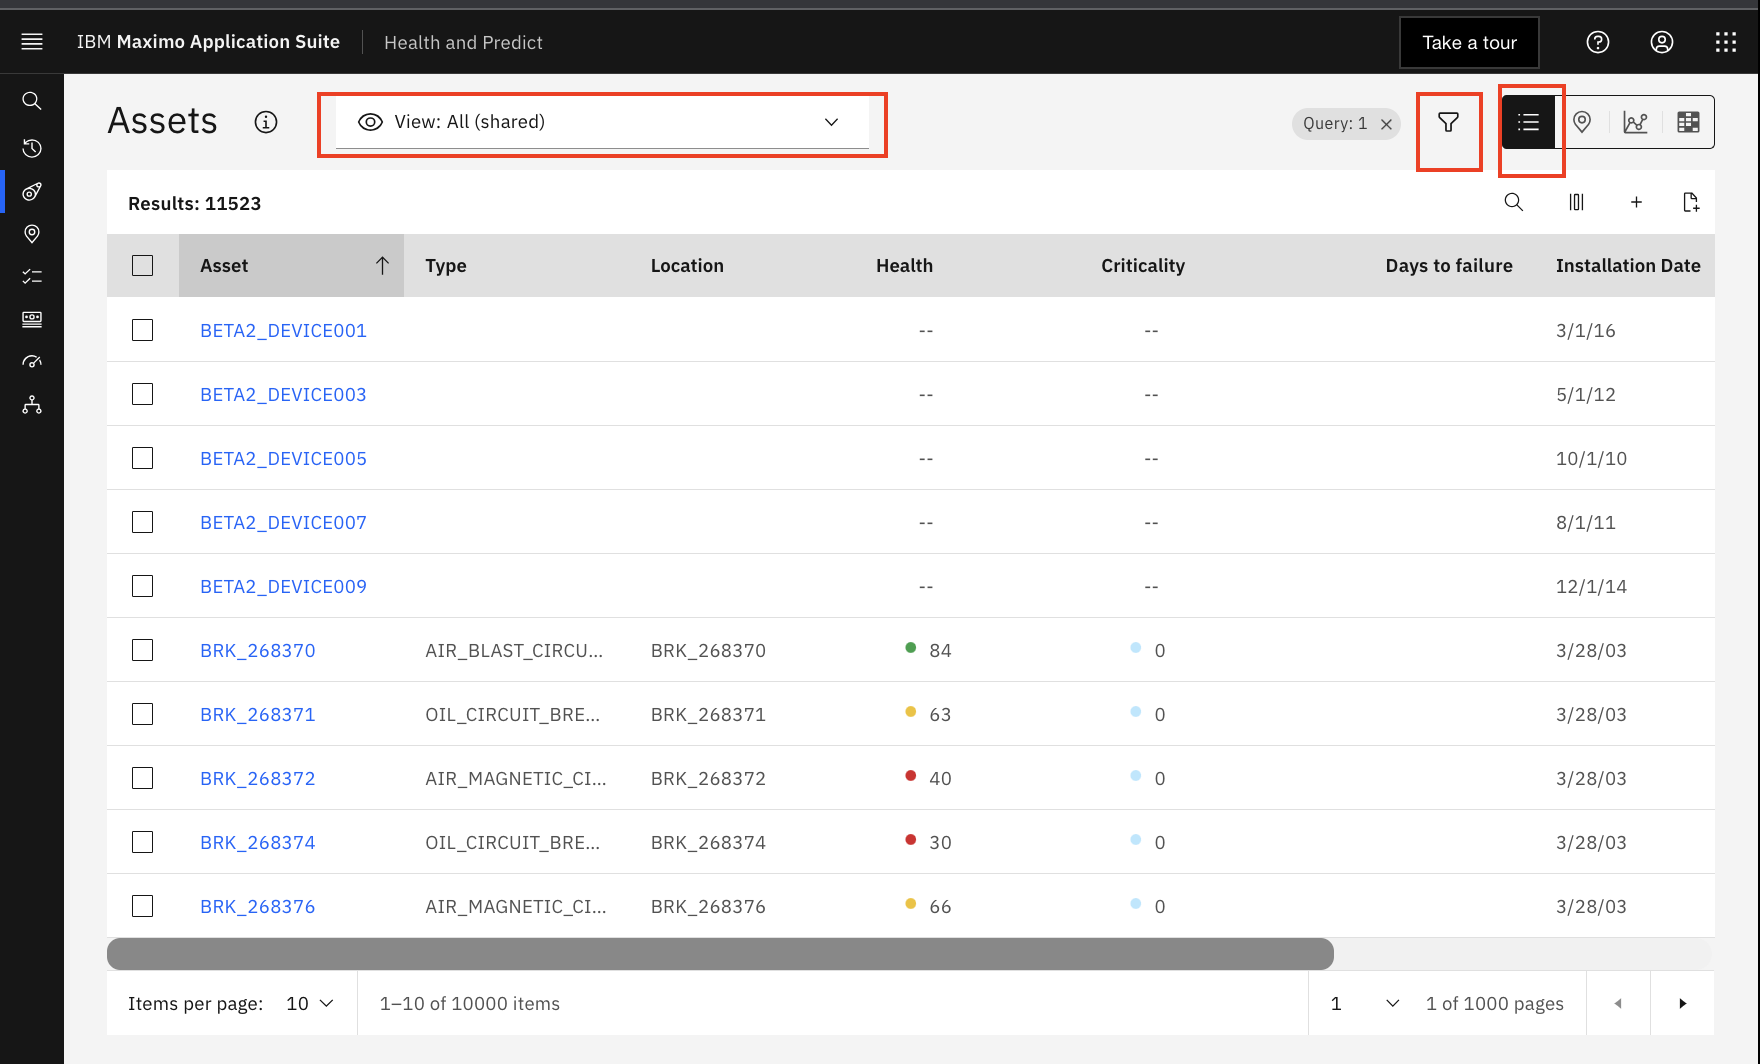Open the help question mark icon
The height and width of the screenshot is (1064, 1760).
click(x=1598, y=42)
